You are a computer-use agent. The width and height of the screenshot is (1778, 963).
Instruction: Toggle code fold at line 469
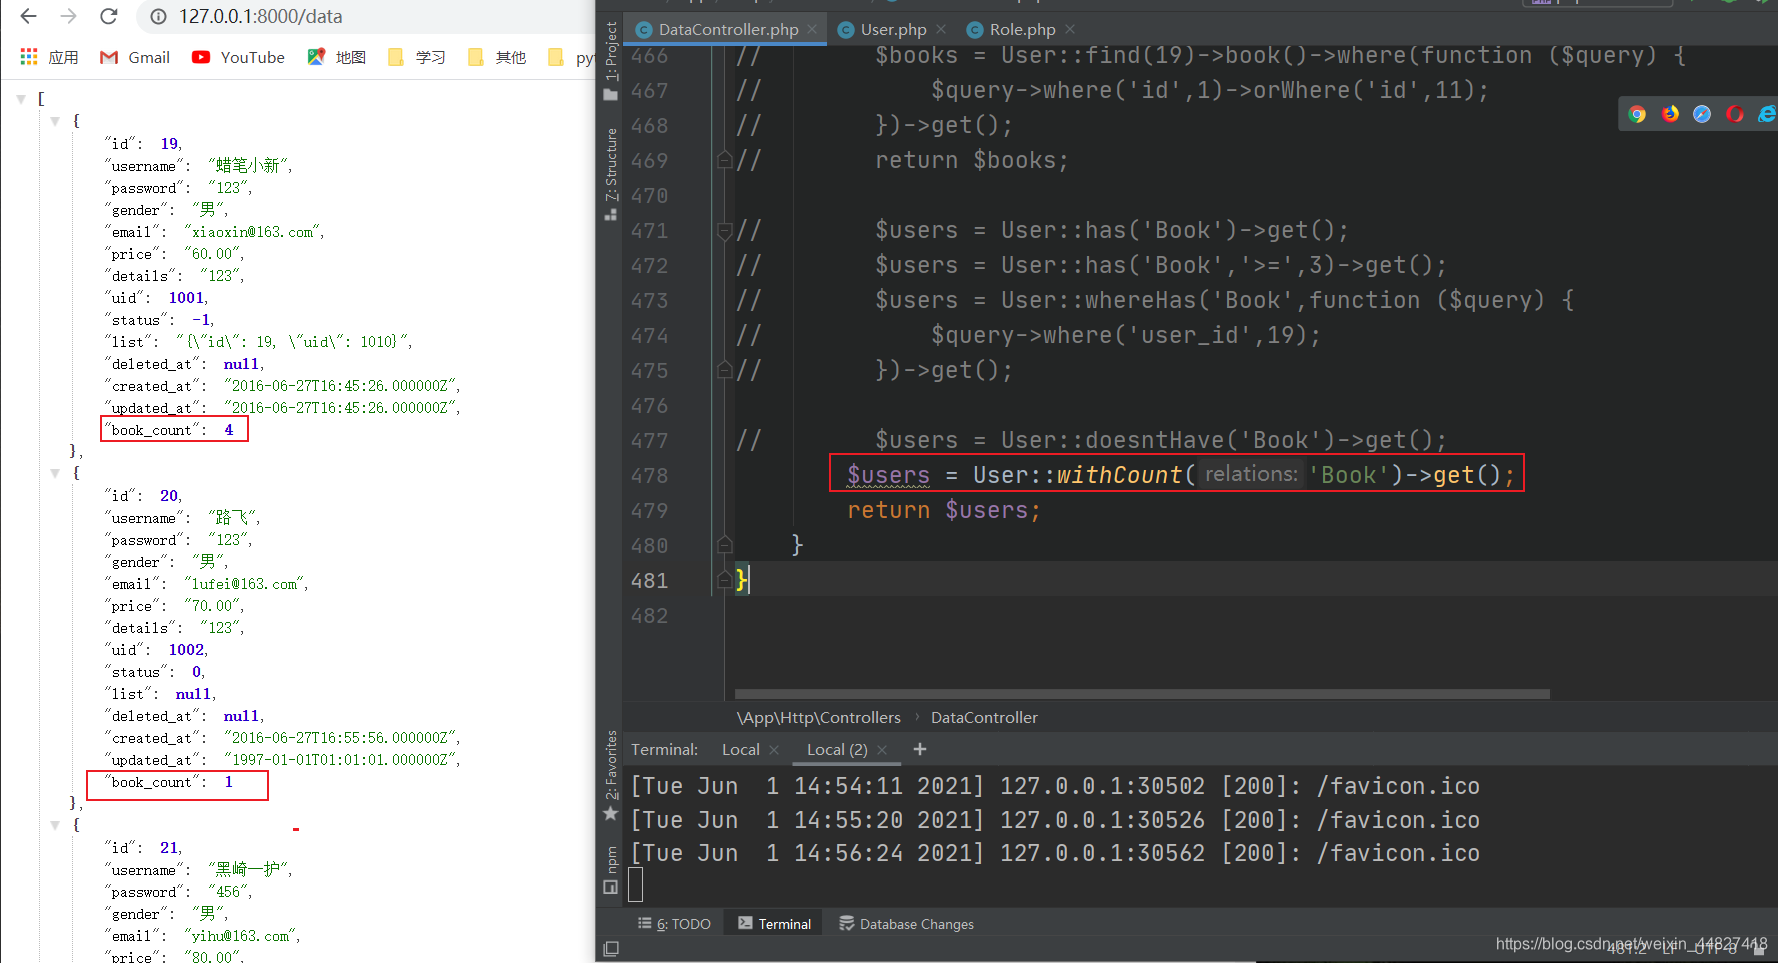pos(725,160)
